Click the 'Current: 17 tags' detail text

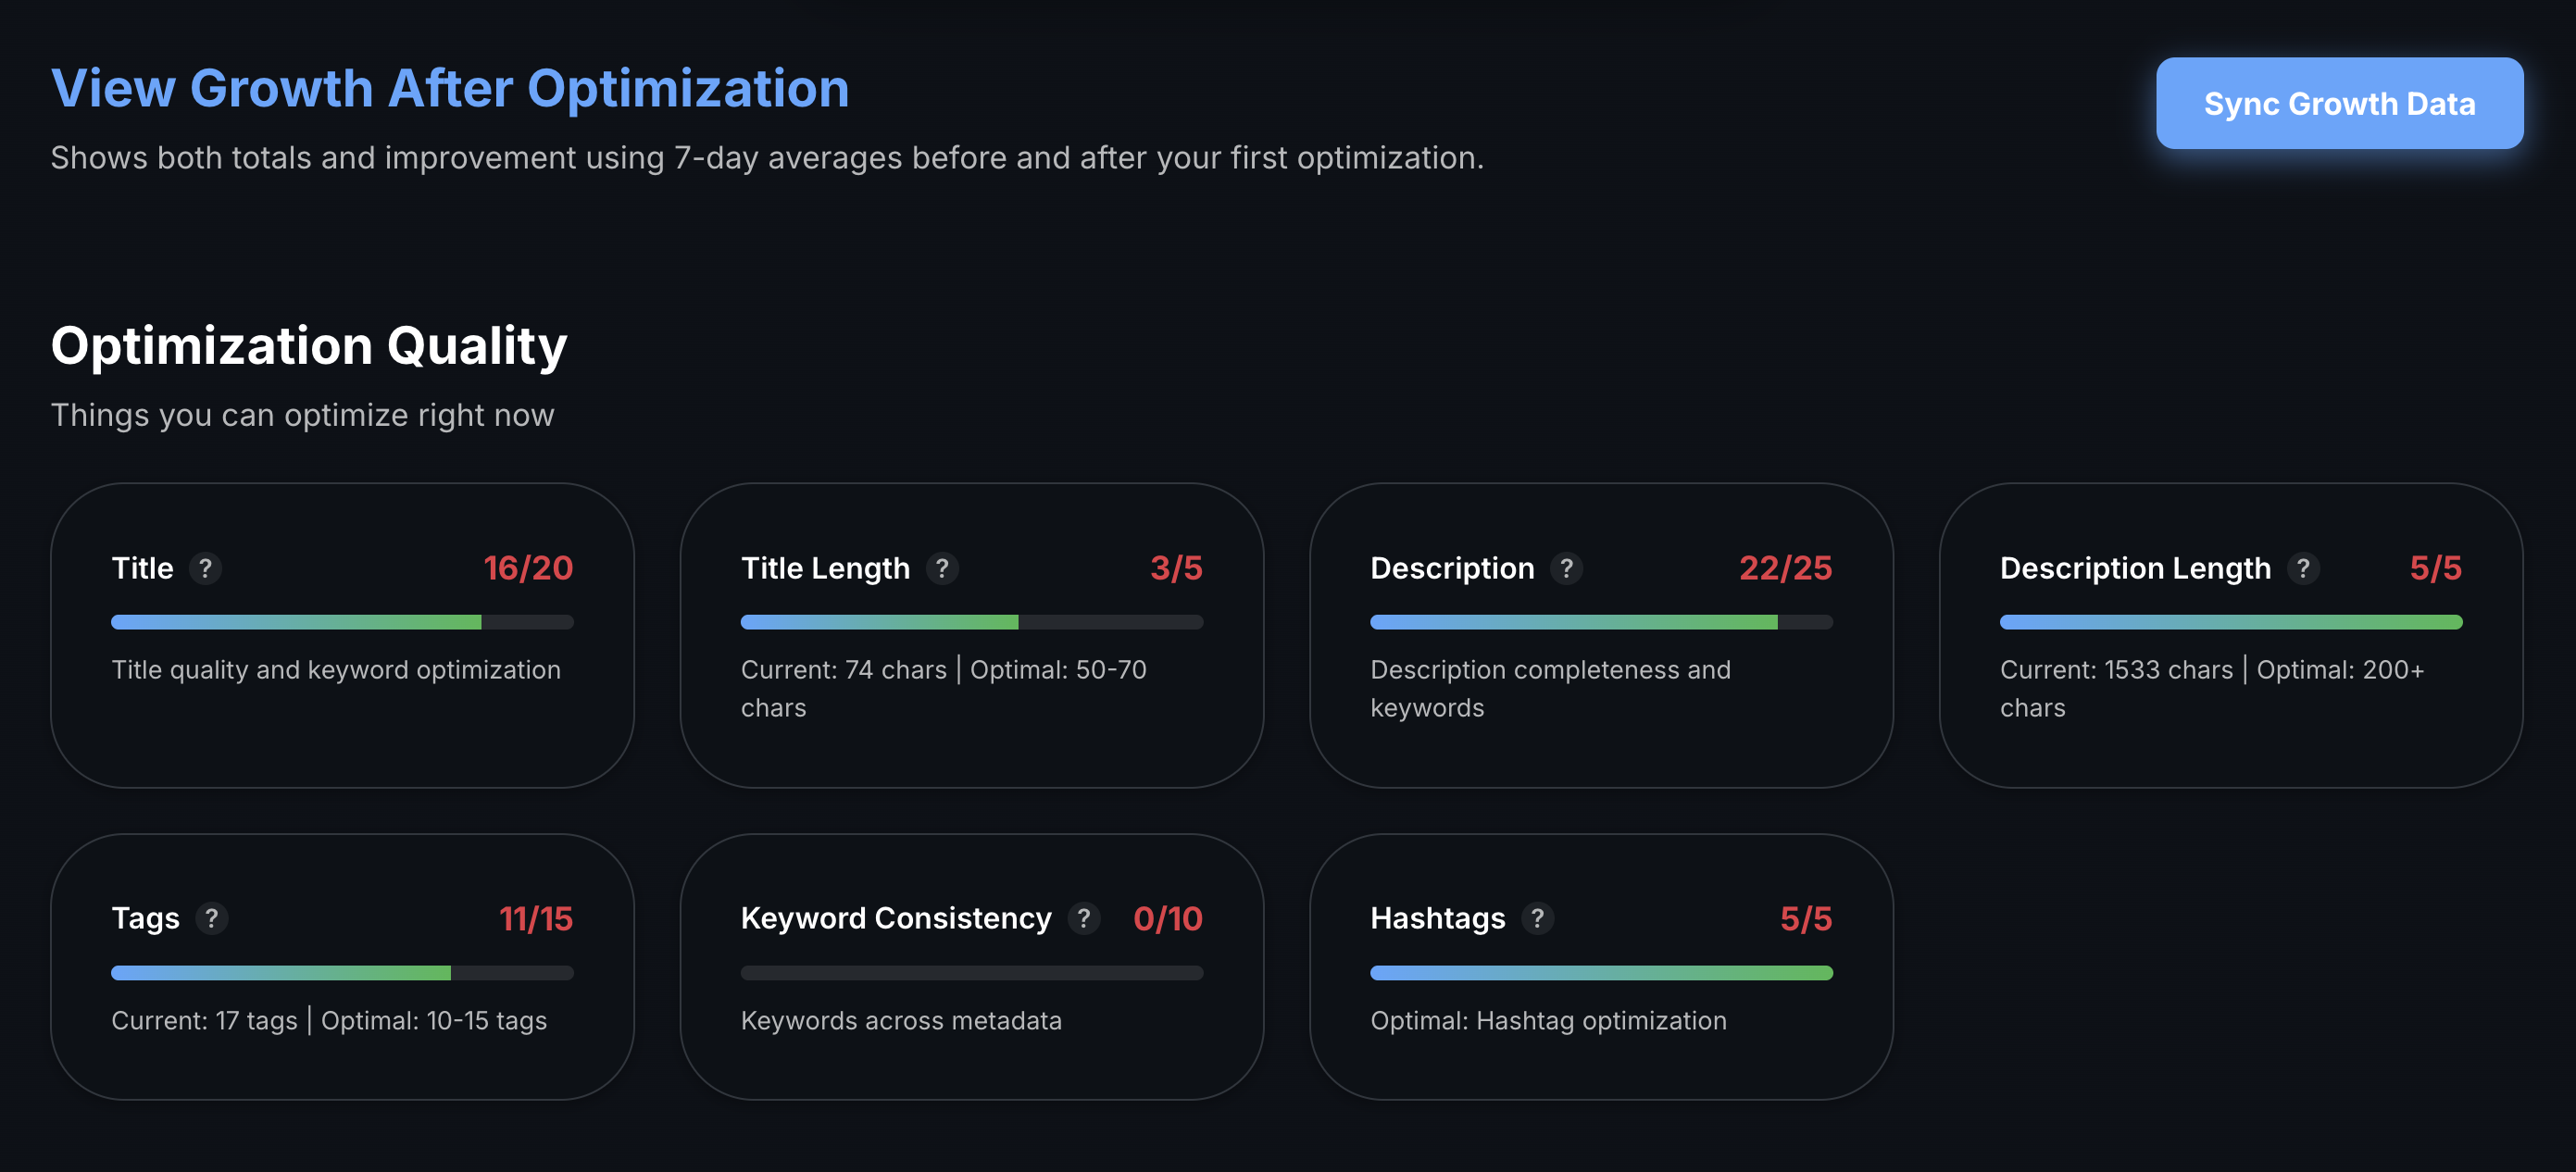(205, 1021)
